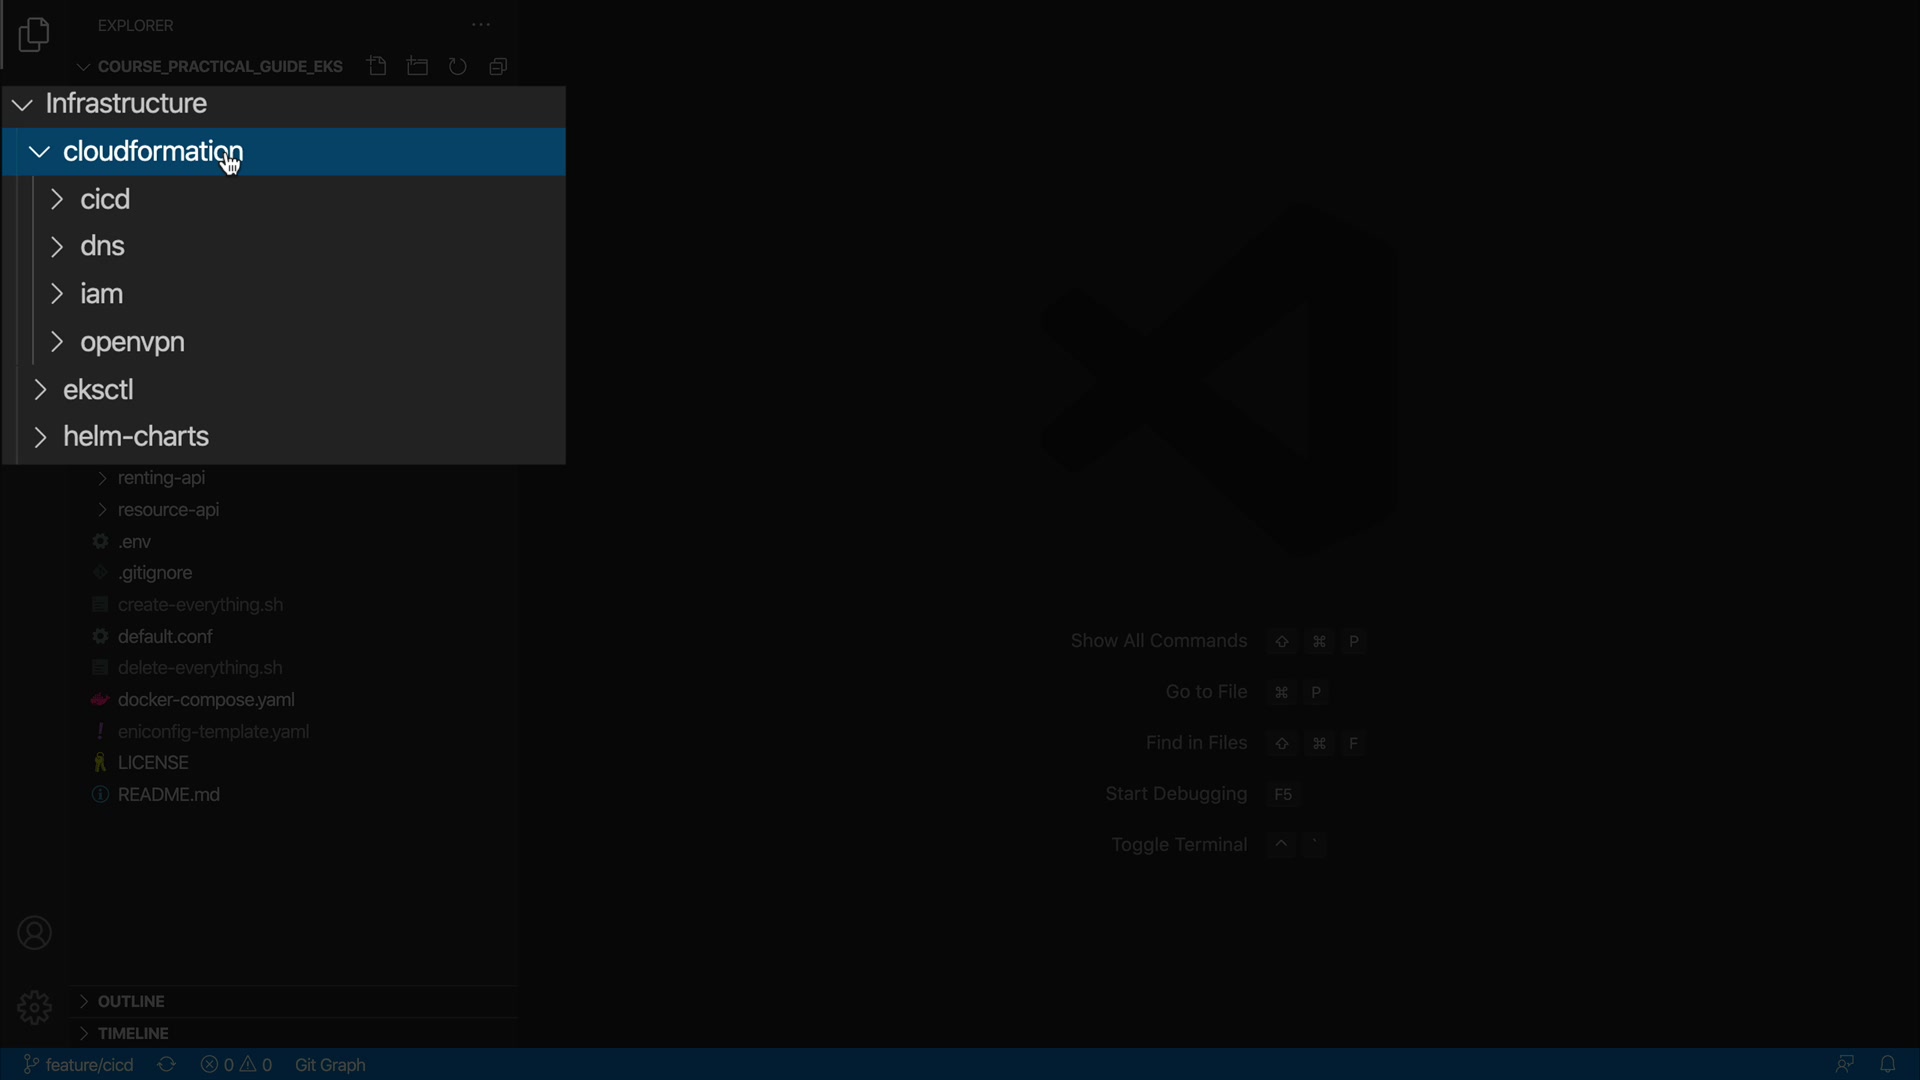The width and height of the screenshot is (1920, 1080).
Task: Open the Explorer more actions ellipsis
Action: (x=481, y=25)
